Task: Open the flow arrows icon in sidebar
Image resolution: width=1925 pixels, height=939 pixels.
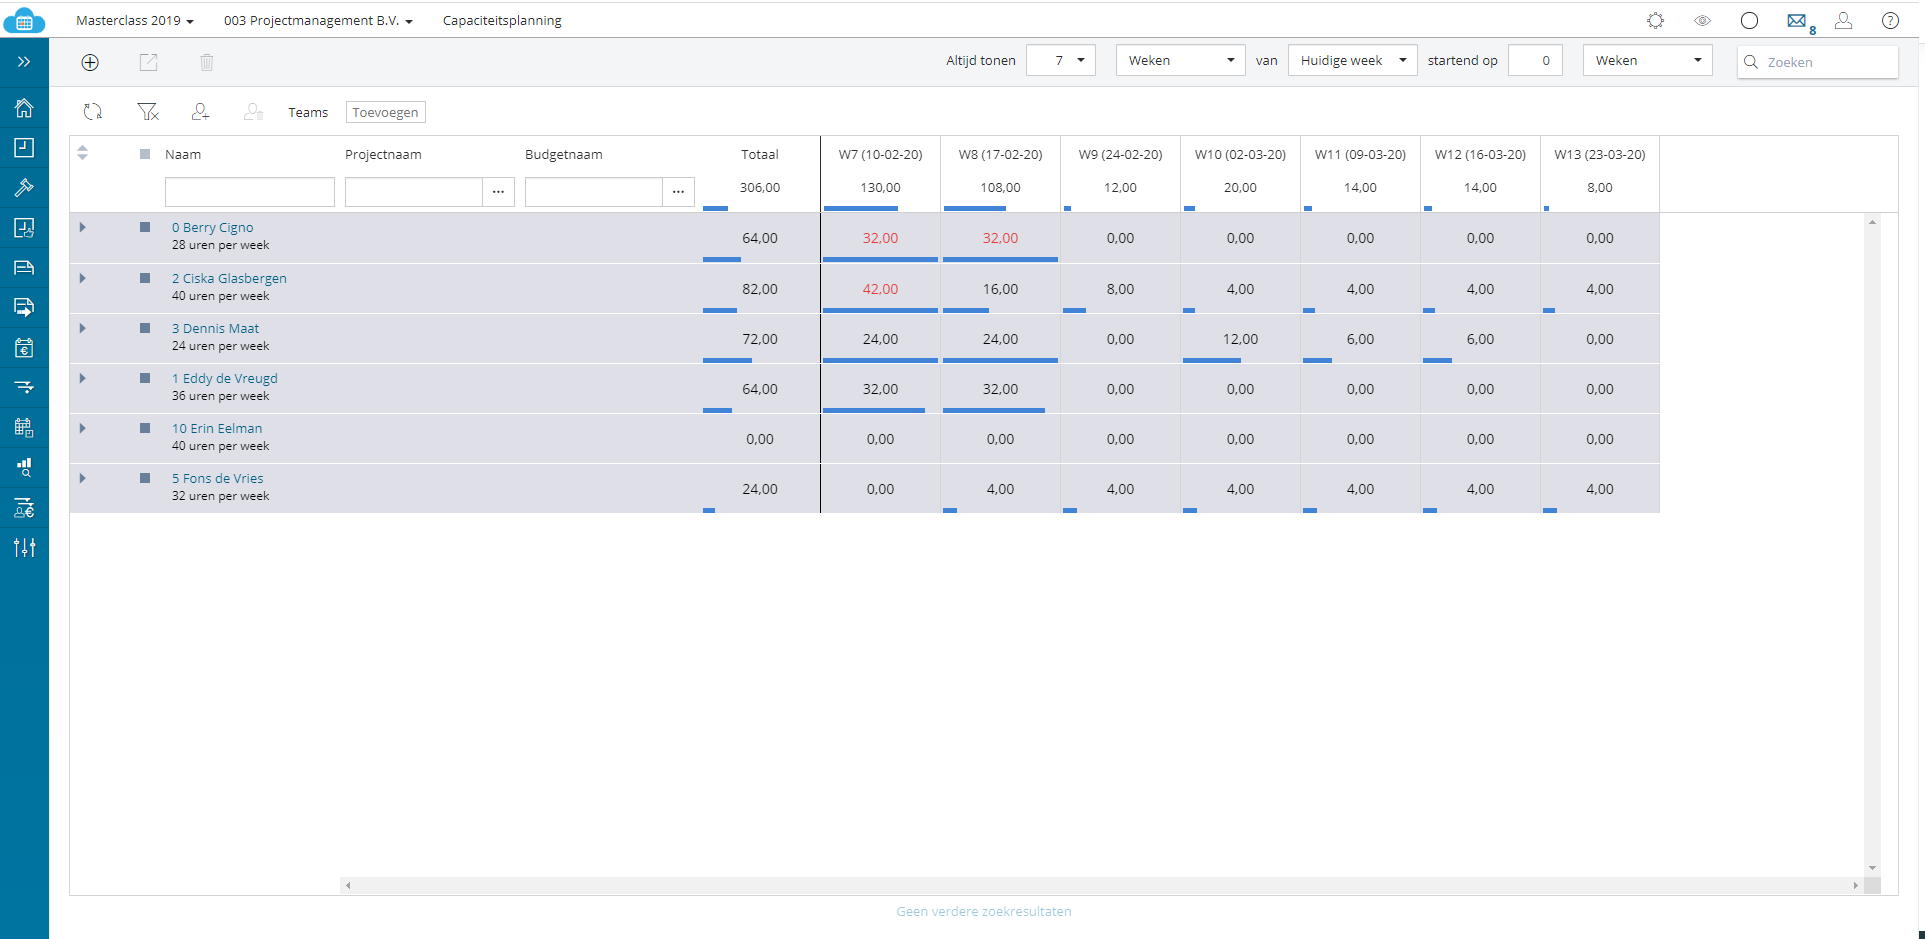Action: click(x=24, y=387)
